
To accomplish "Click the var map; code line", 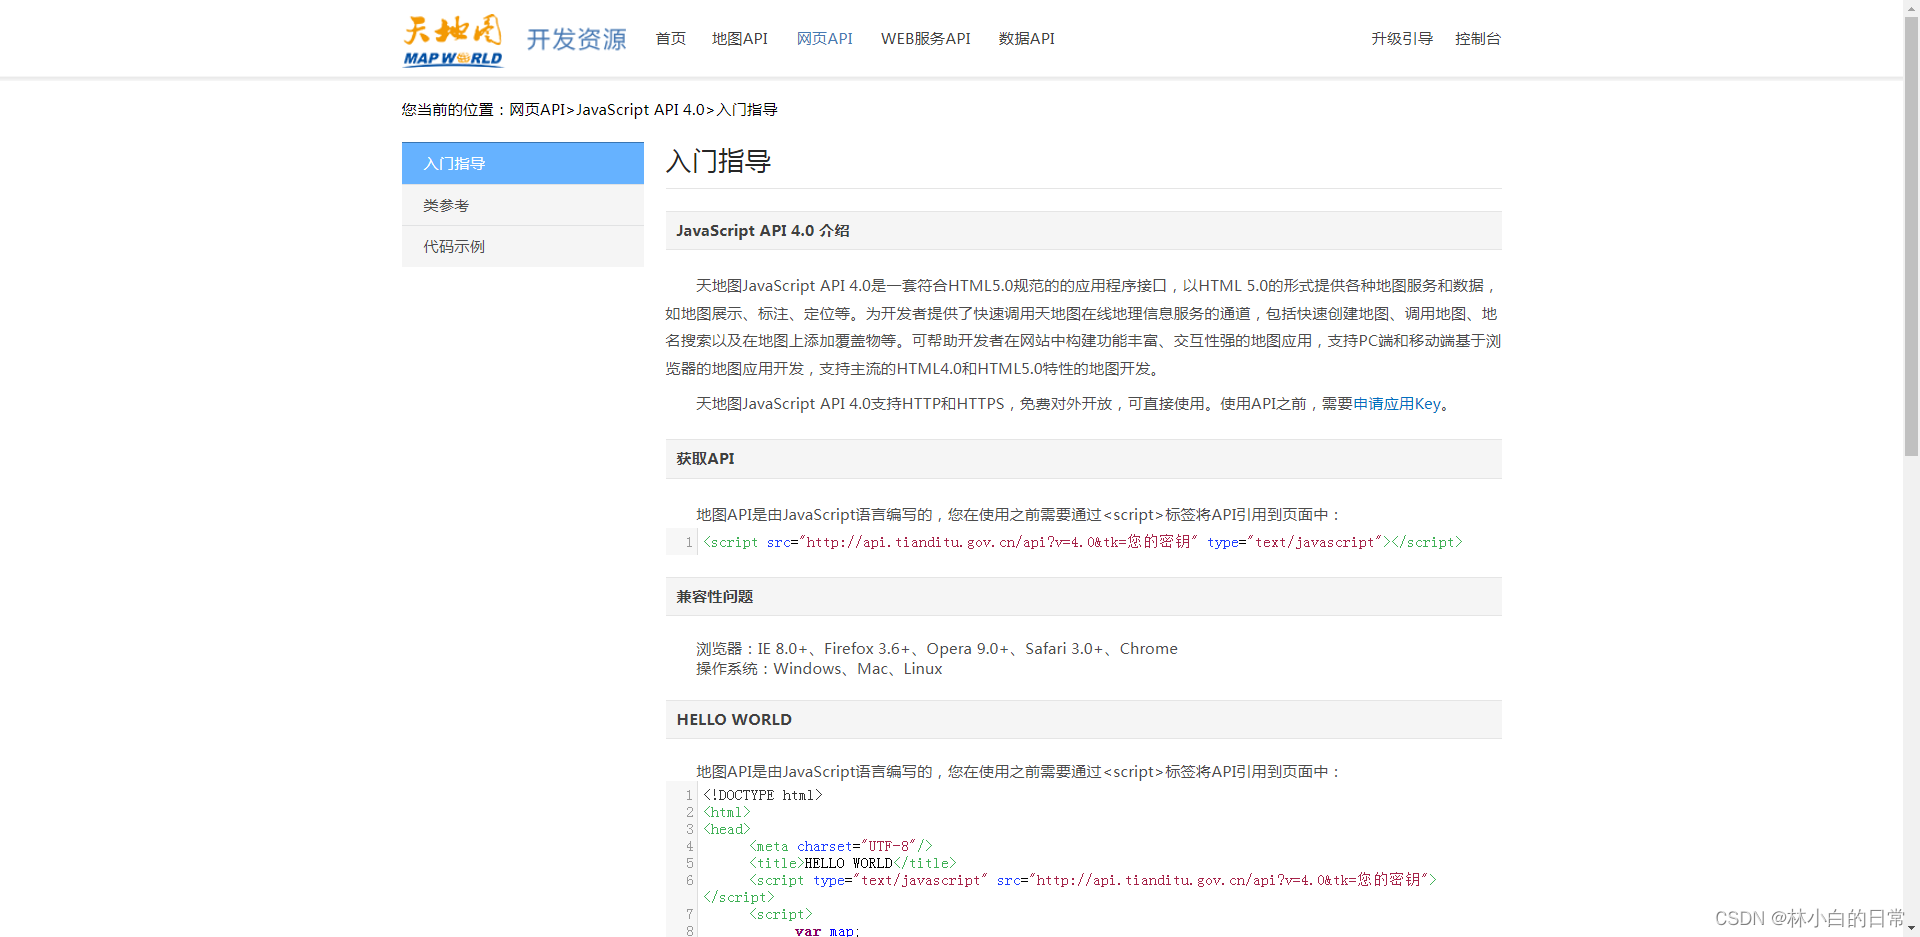I will pos(827,931).
